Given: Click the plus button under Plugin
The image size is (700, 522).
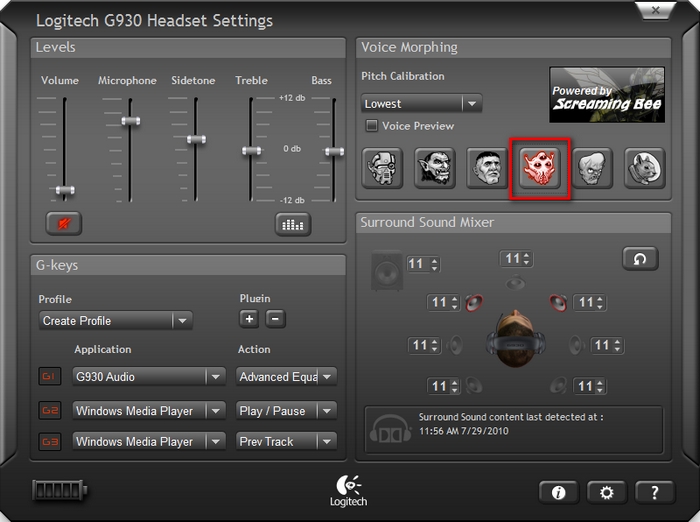Looking at the screenshot, I should coord(249,319).
